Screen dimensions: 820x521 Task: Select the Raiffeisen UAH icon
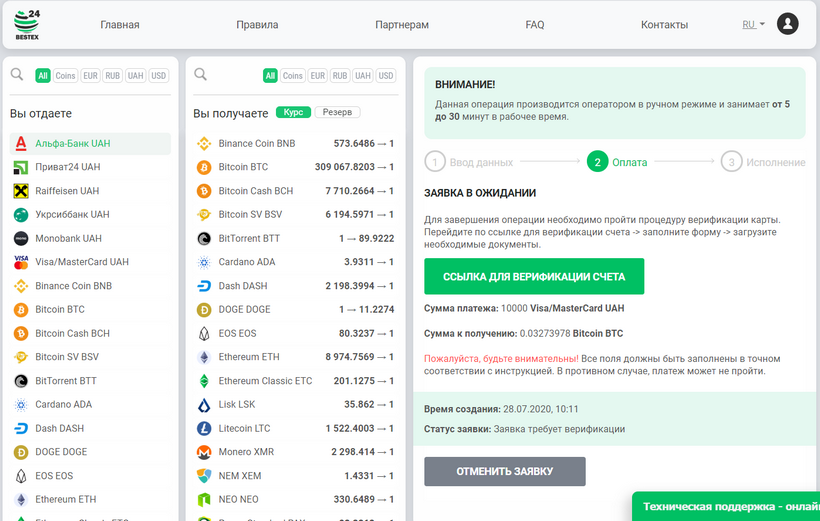point(20,191)
